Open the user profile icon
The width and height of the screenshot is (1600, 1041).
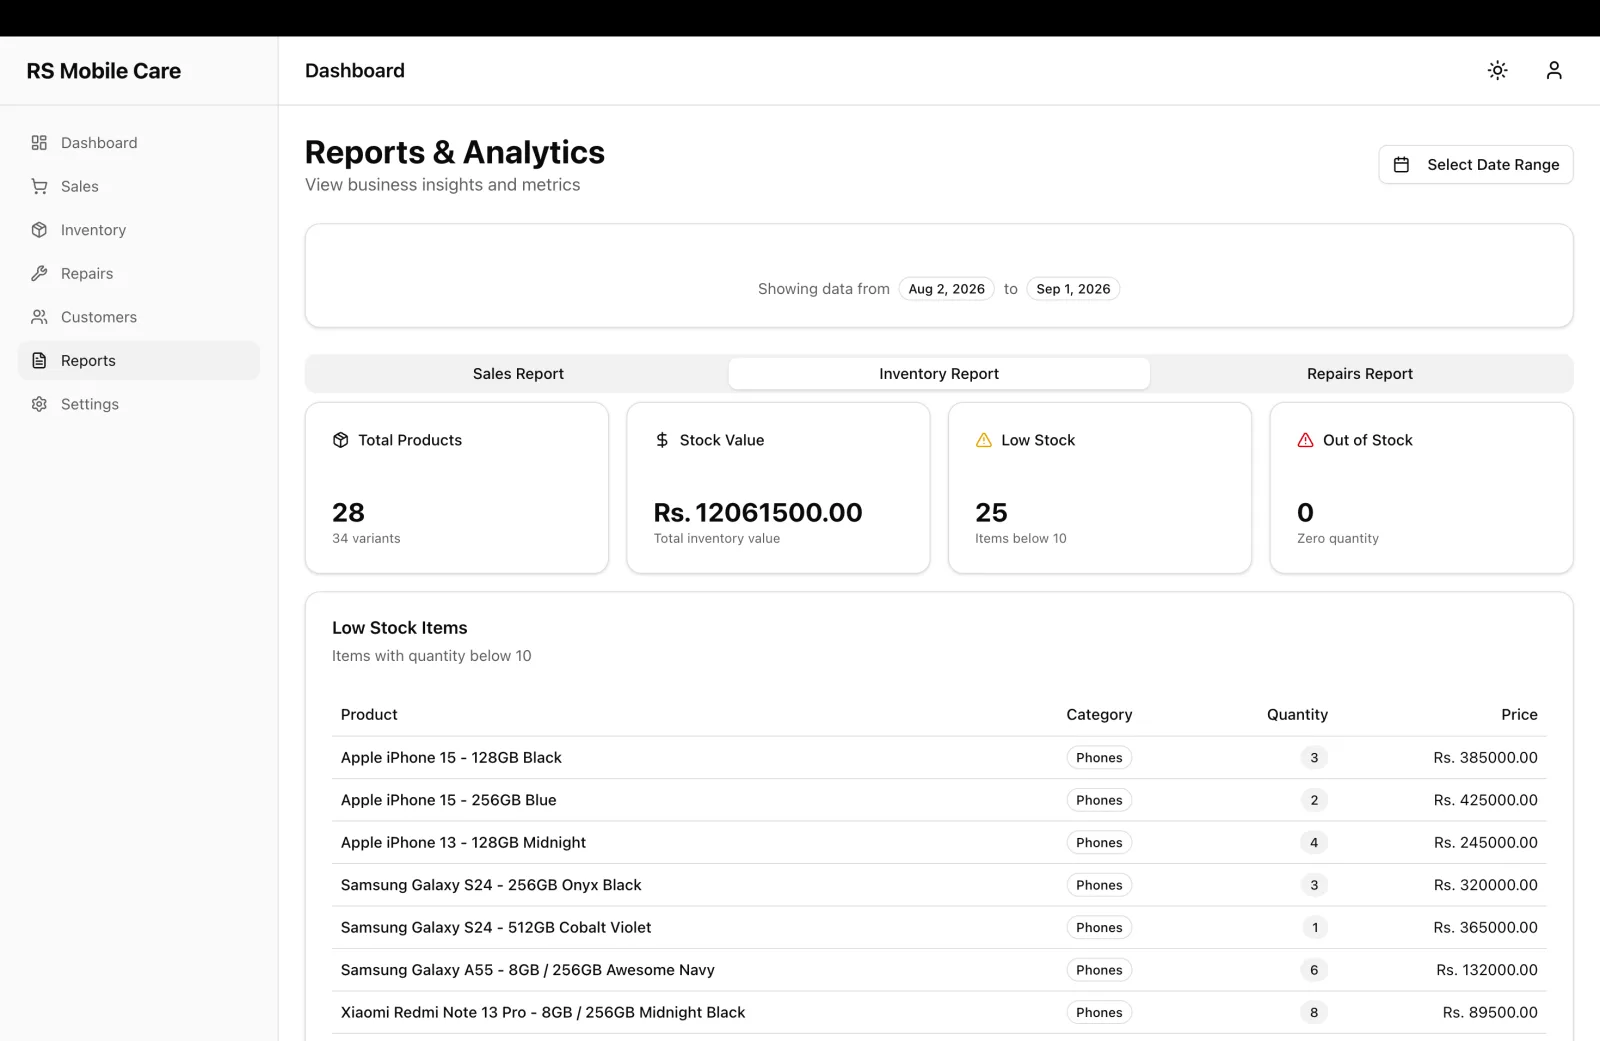pos(1554,70)
